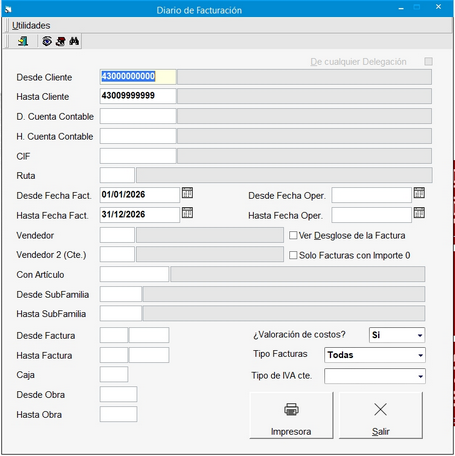Image resolution: width=455 pixels, height=456 pixels.
Task: Click the CIF input field
Action: pos(138,156)
